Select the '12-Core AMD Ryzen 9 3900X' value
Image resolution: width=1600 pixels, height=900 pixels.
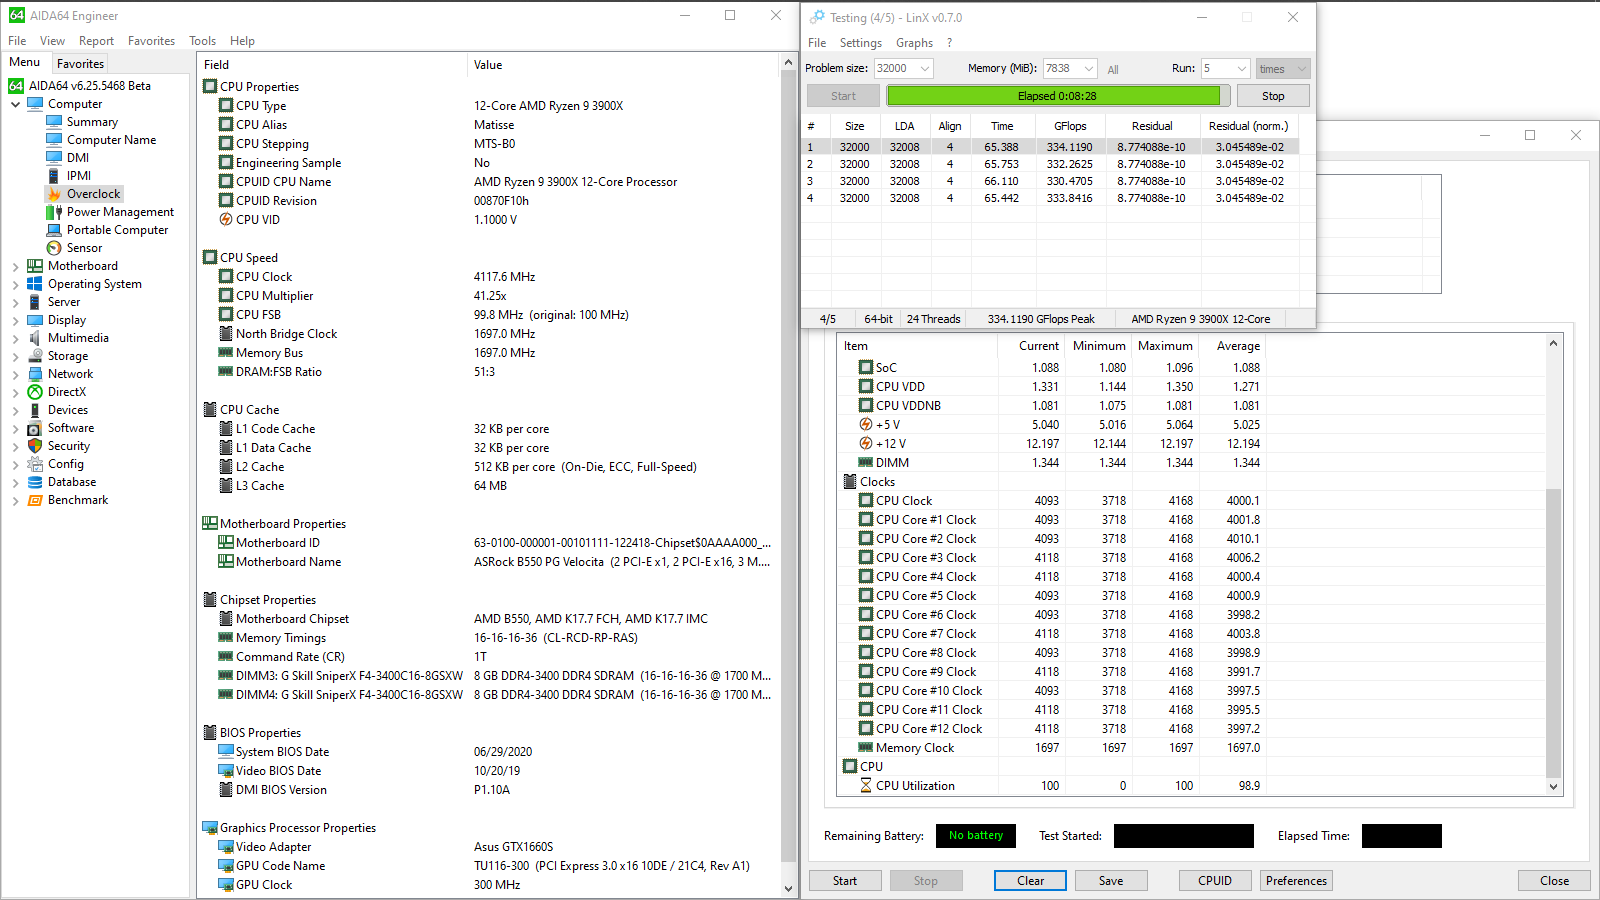point(548,106)
